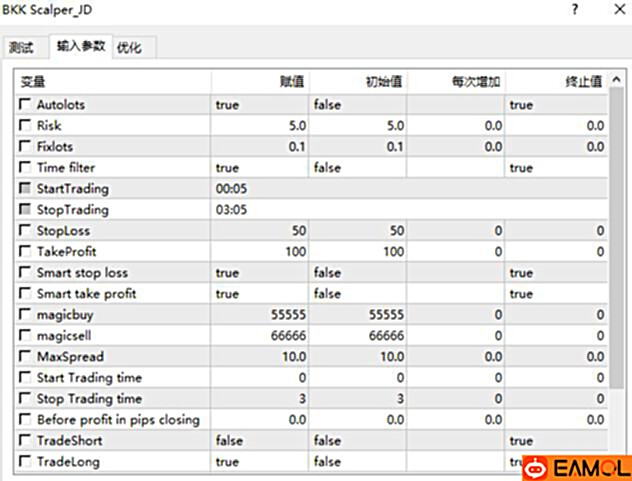Click the EAMOL robot logo icon

coord(536,468)
